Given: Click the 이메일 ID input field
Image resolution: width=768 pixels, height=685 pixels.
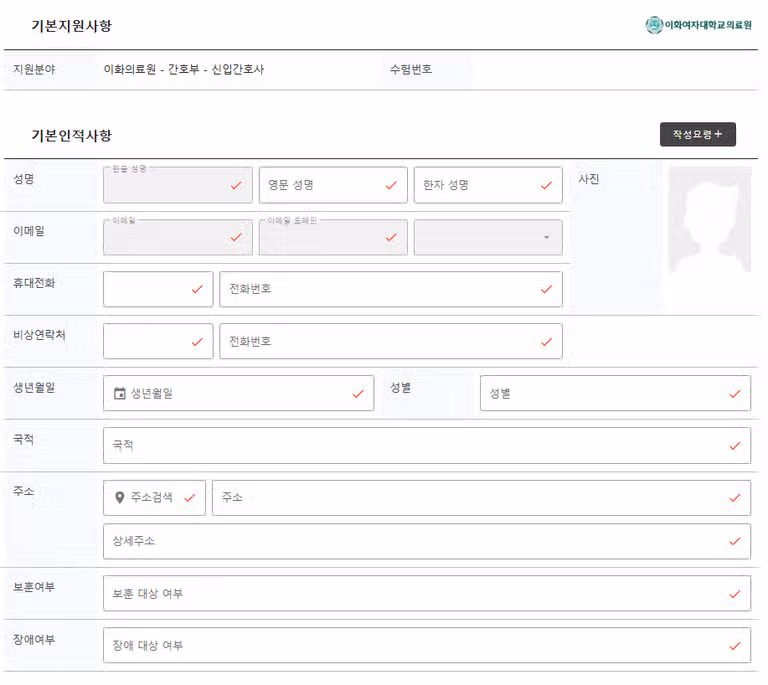Looking at the screenshot, I should (178, 237).
